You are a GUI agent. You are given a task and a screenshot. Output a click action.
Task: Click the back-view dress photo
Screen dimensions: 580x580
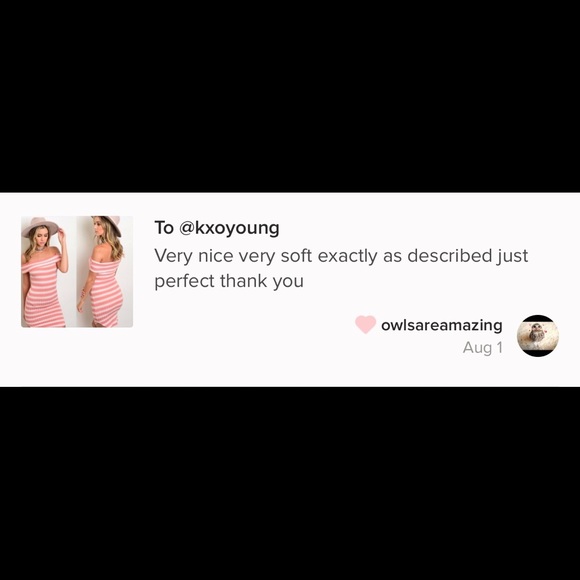pos(105,272)
